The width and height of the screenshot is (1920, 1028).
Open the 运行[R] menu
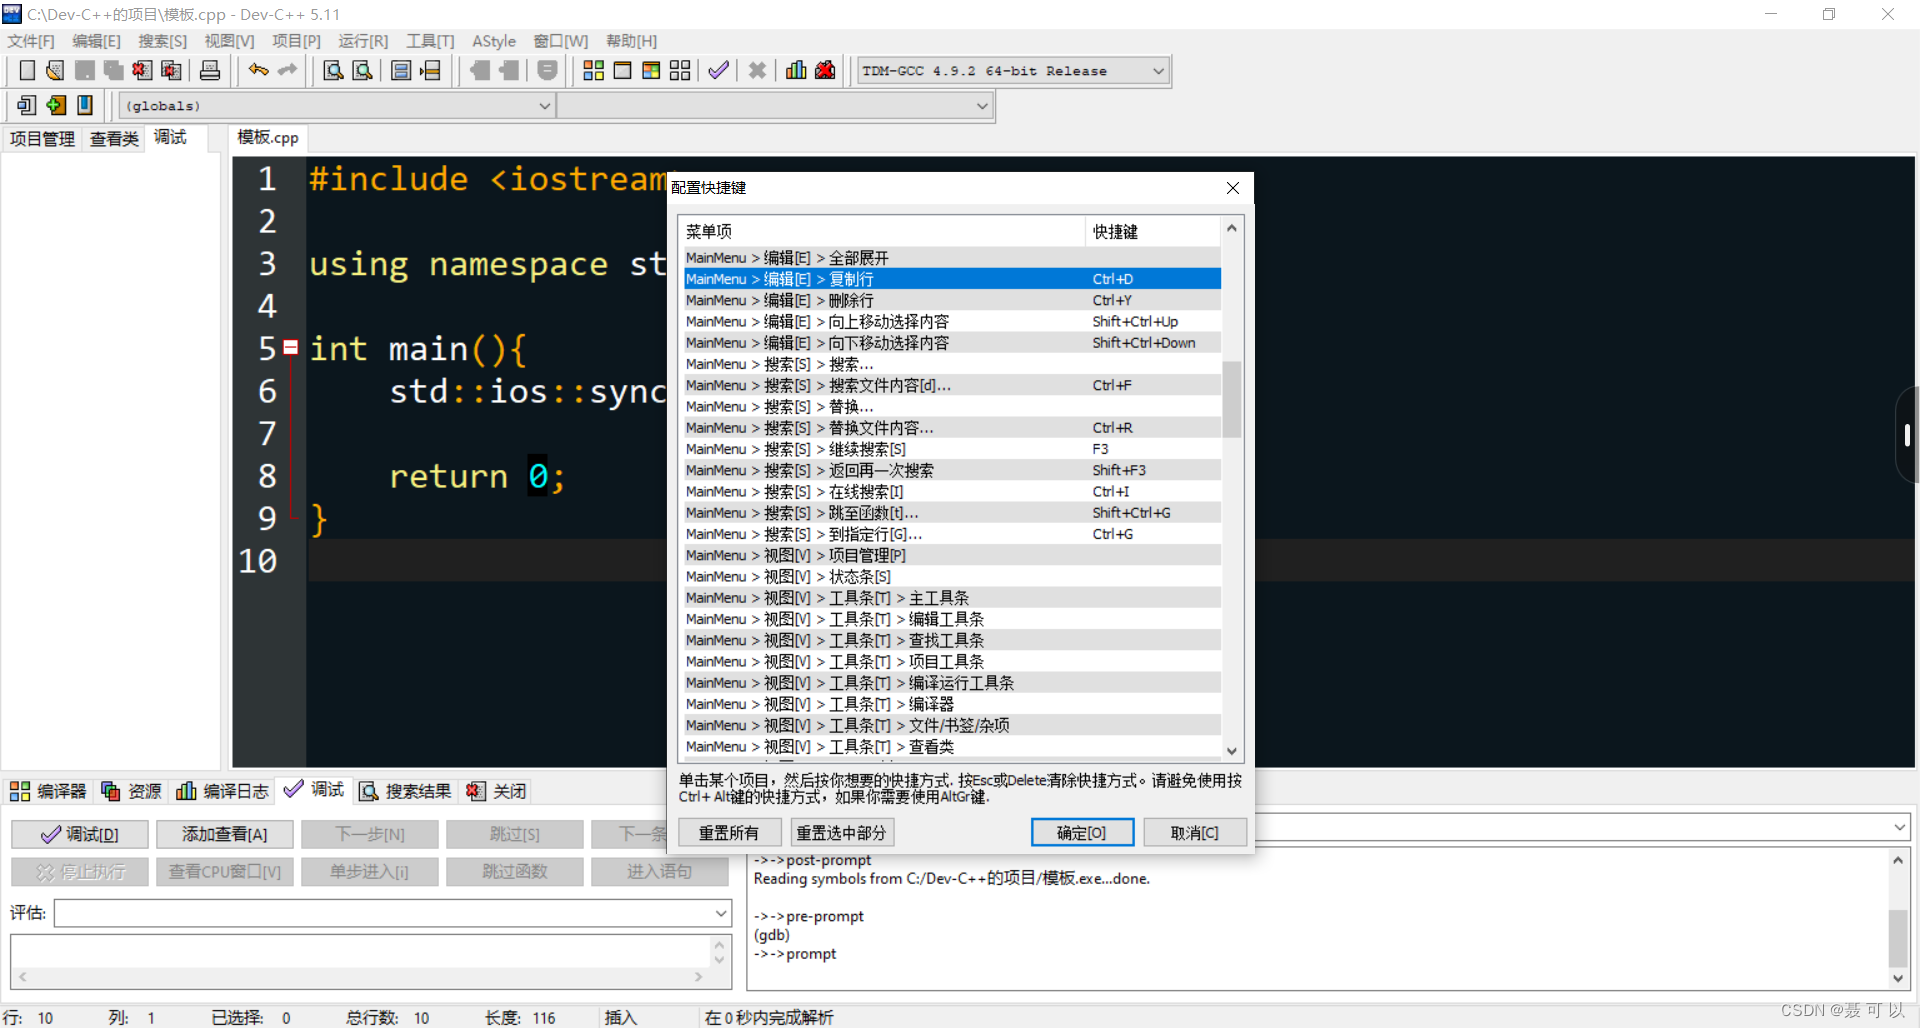[363, 41]
